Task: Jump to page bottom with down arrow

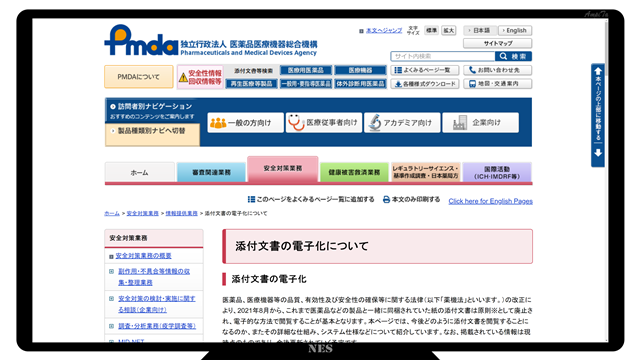Action: 598,153
